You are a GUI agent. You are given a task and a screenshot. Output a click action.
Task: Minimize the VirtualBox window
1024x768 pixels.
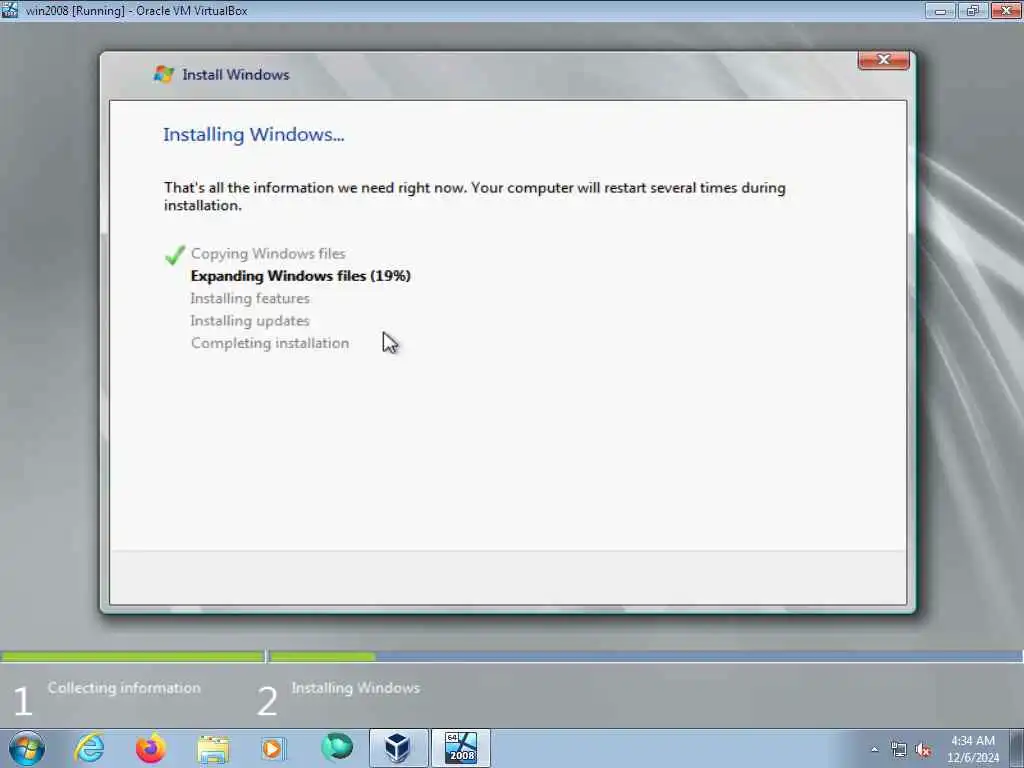click(940, 10)
